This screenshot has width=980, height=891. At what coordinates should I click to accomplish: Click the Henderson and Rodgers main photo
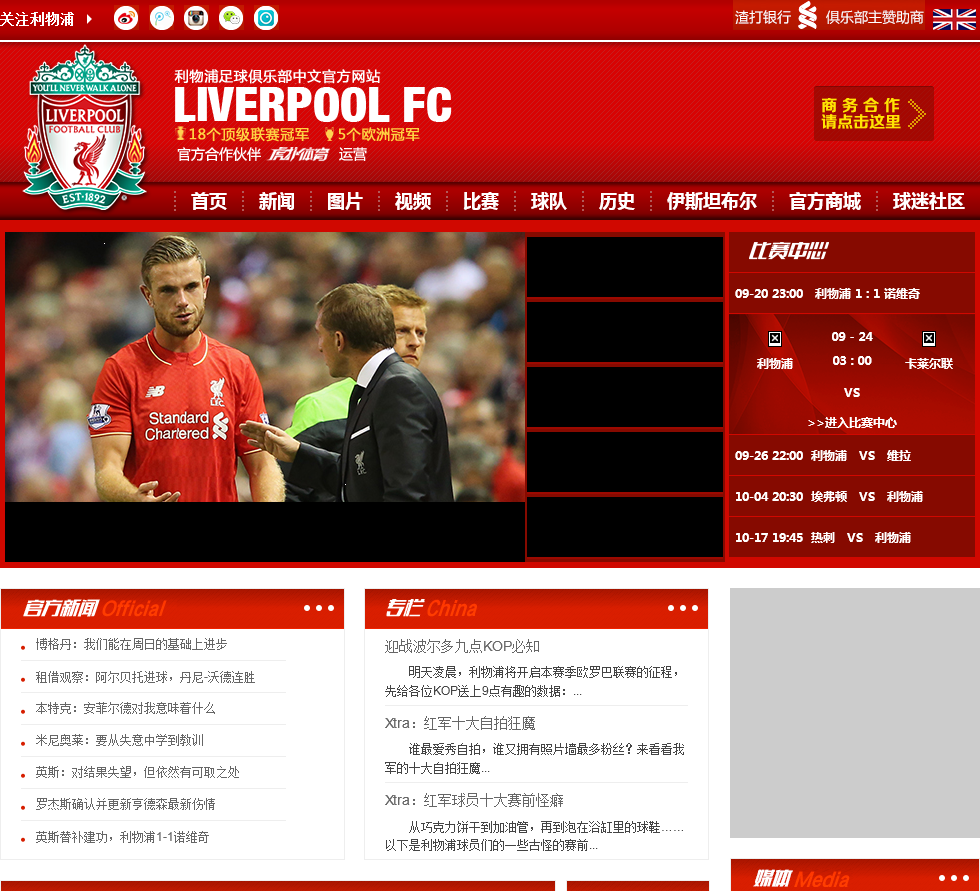(265, 367)
